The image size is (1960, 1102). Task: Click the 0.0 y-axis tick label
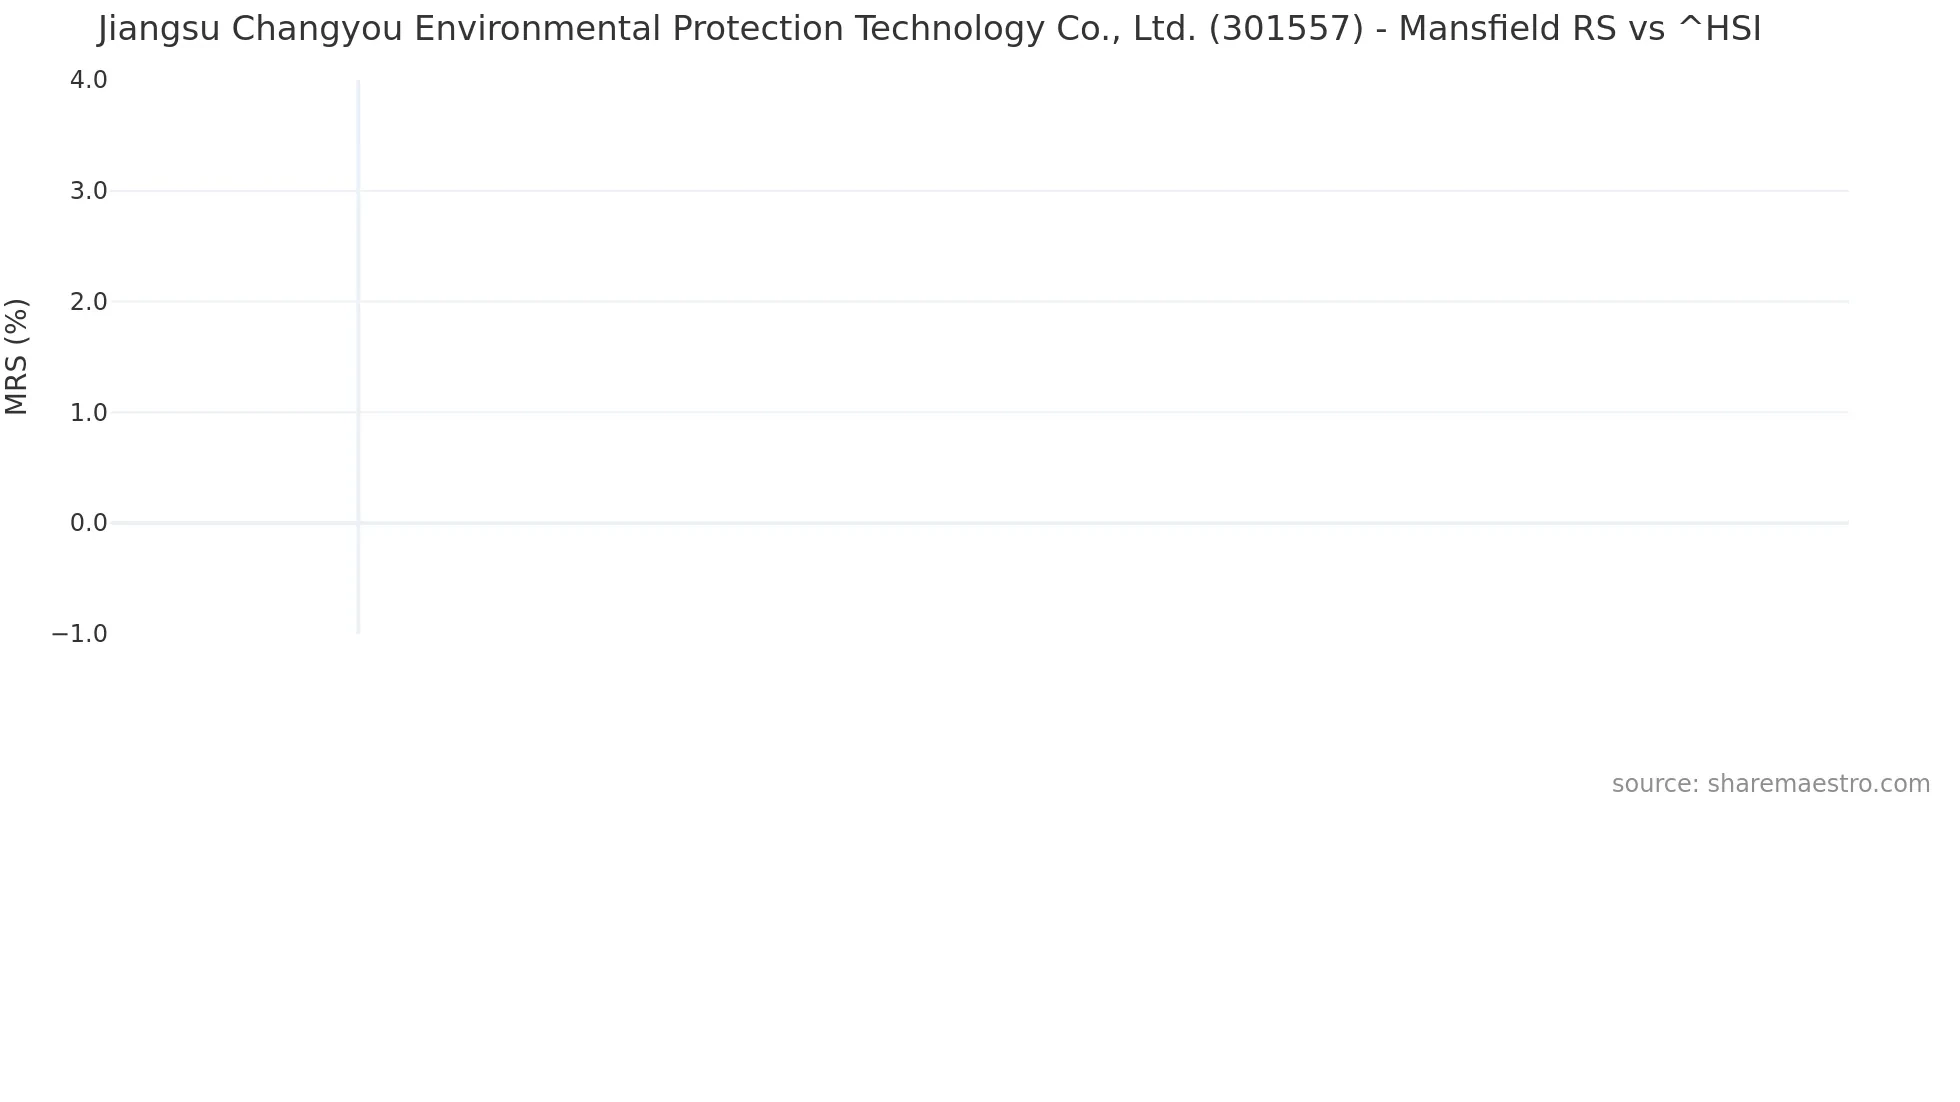click(88, 523)
